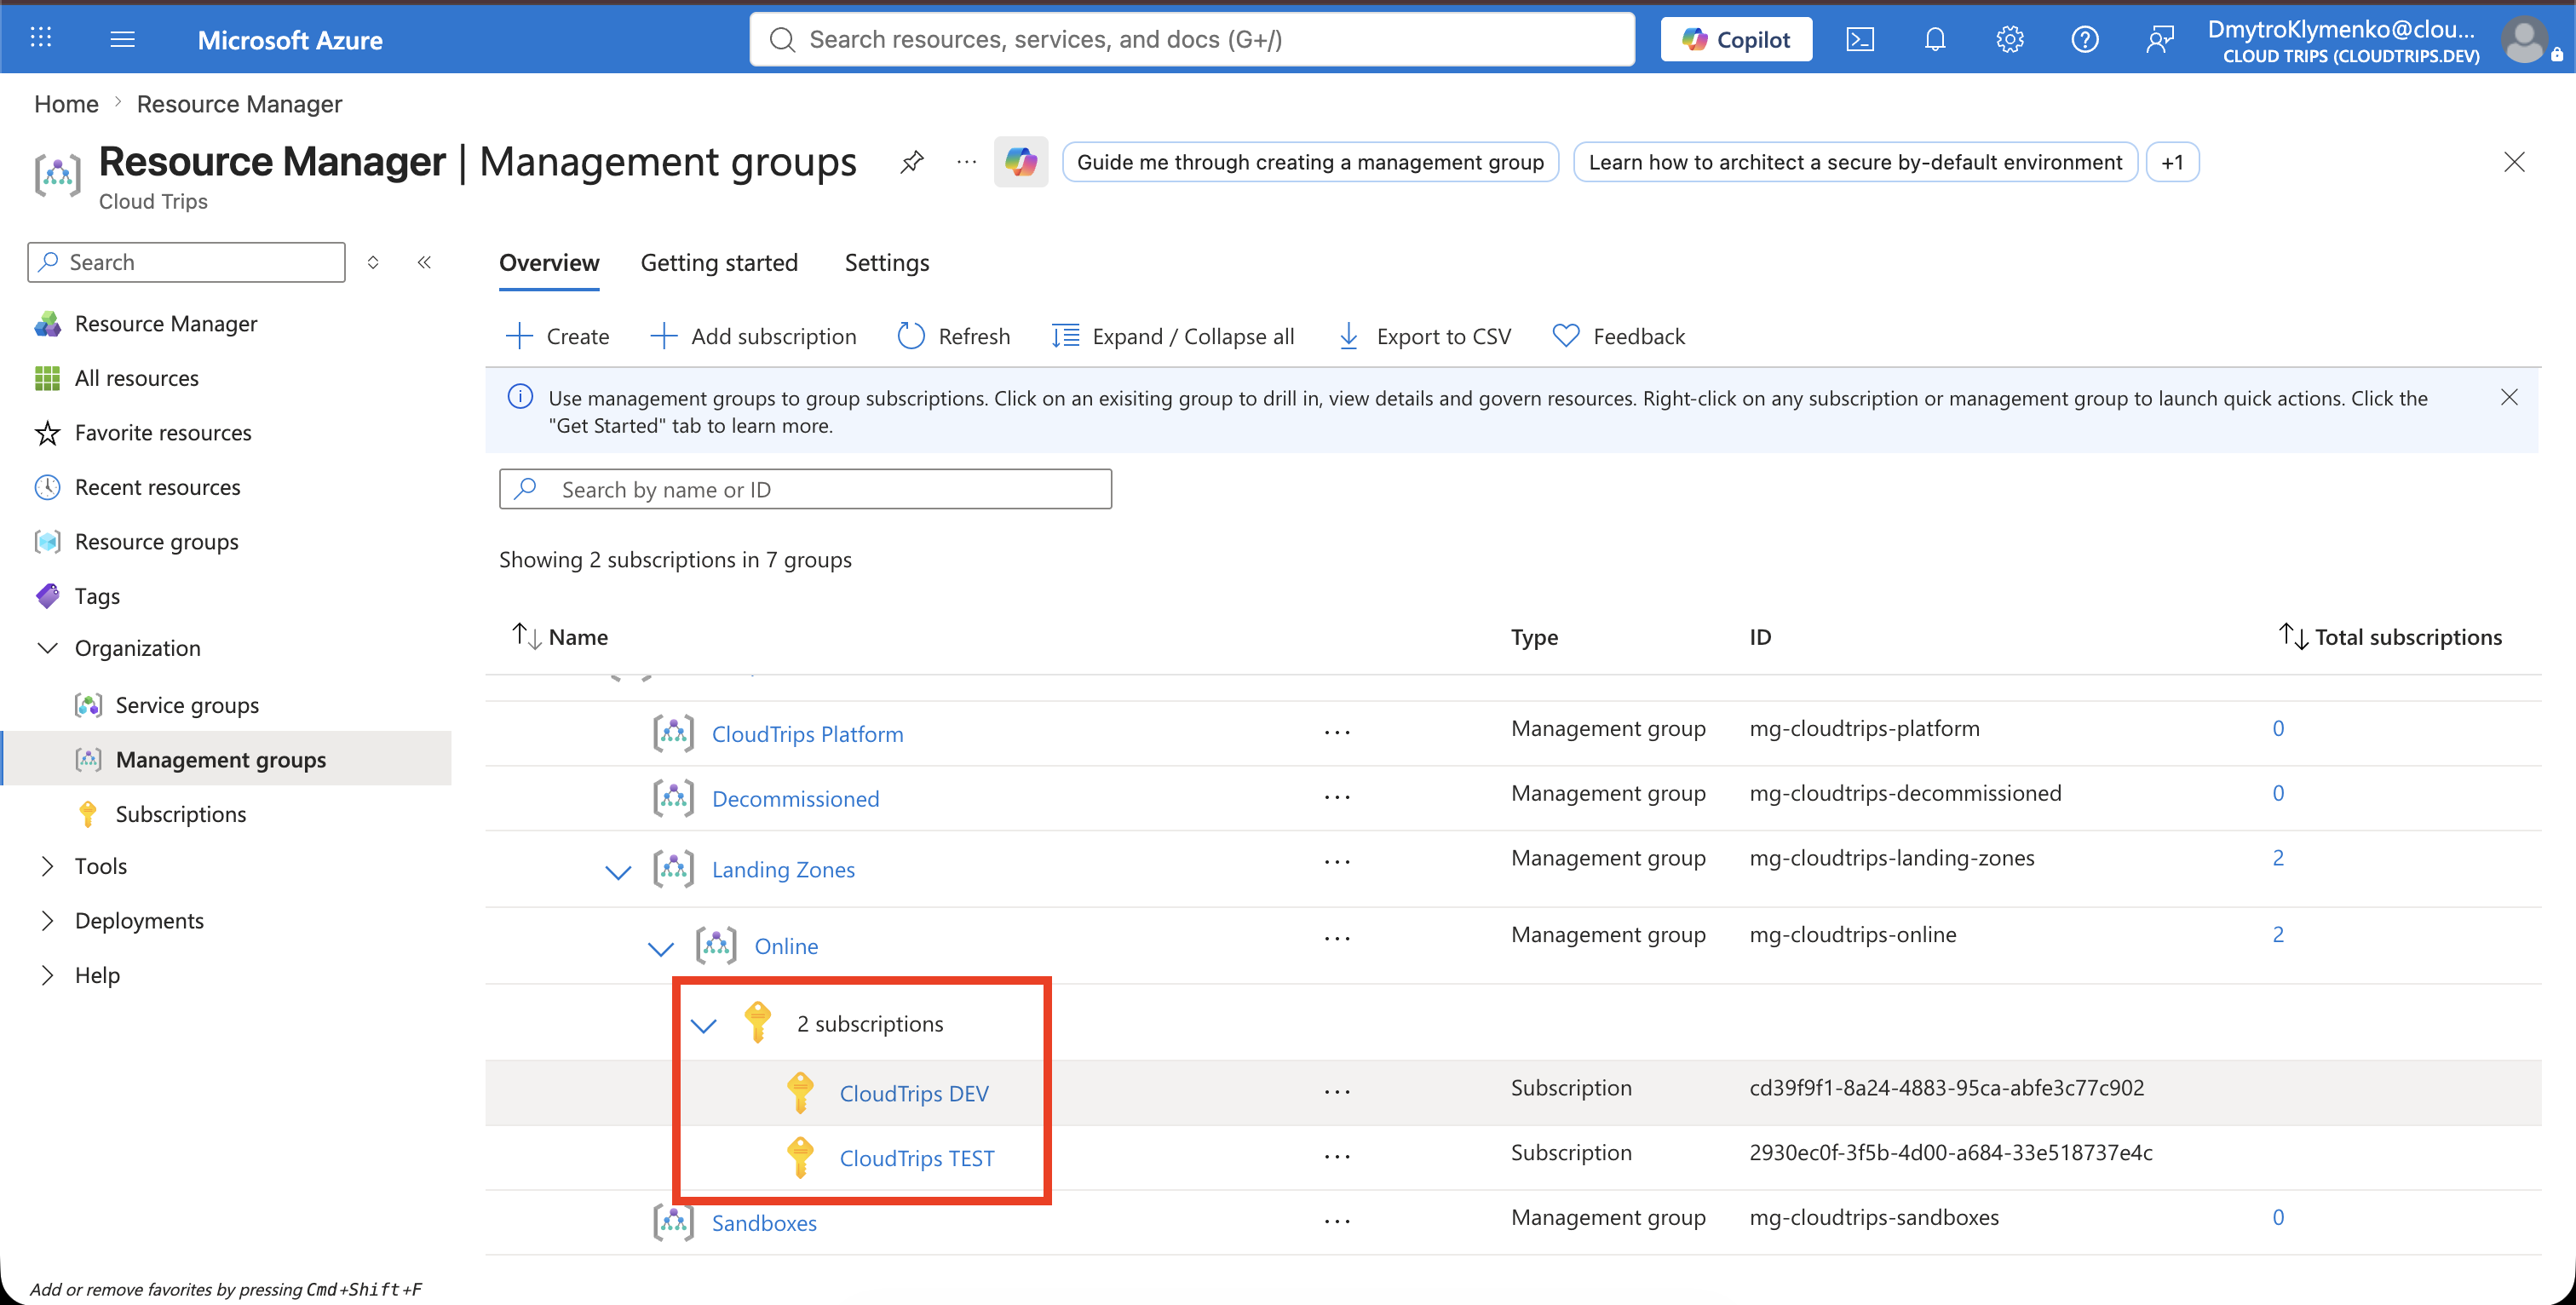Open the CloudTrips DEV subscription
Screen dimensions: 2576x1305
tap(914, 1093)
